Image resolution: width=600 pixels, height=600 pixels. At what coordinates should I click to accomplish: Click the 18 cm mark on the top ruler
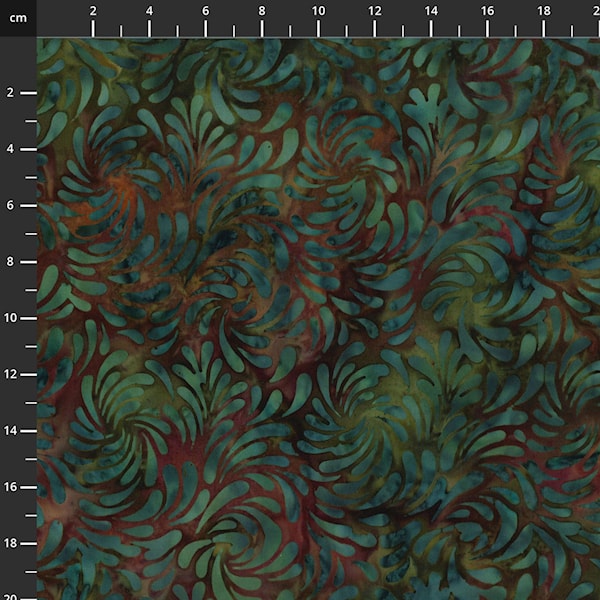543,11
